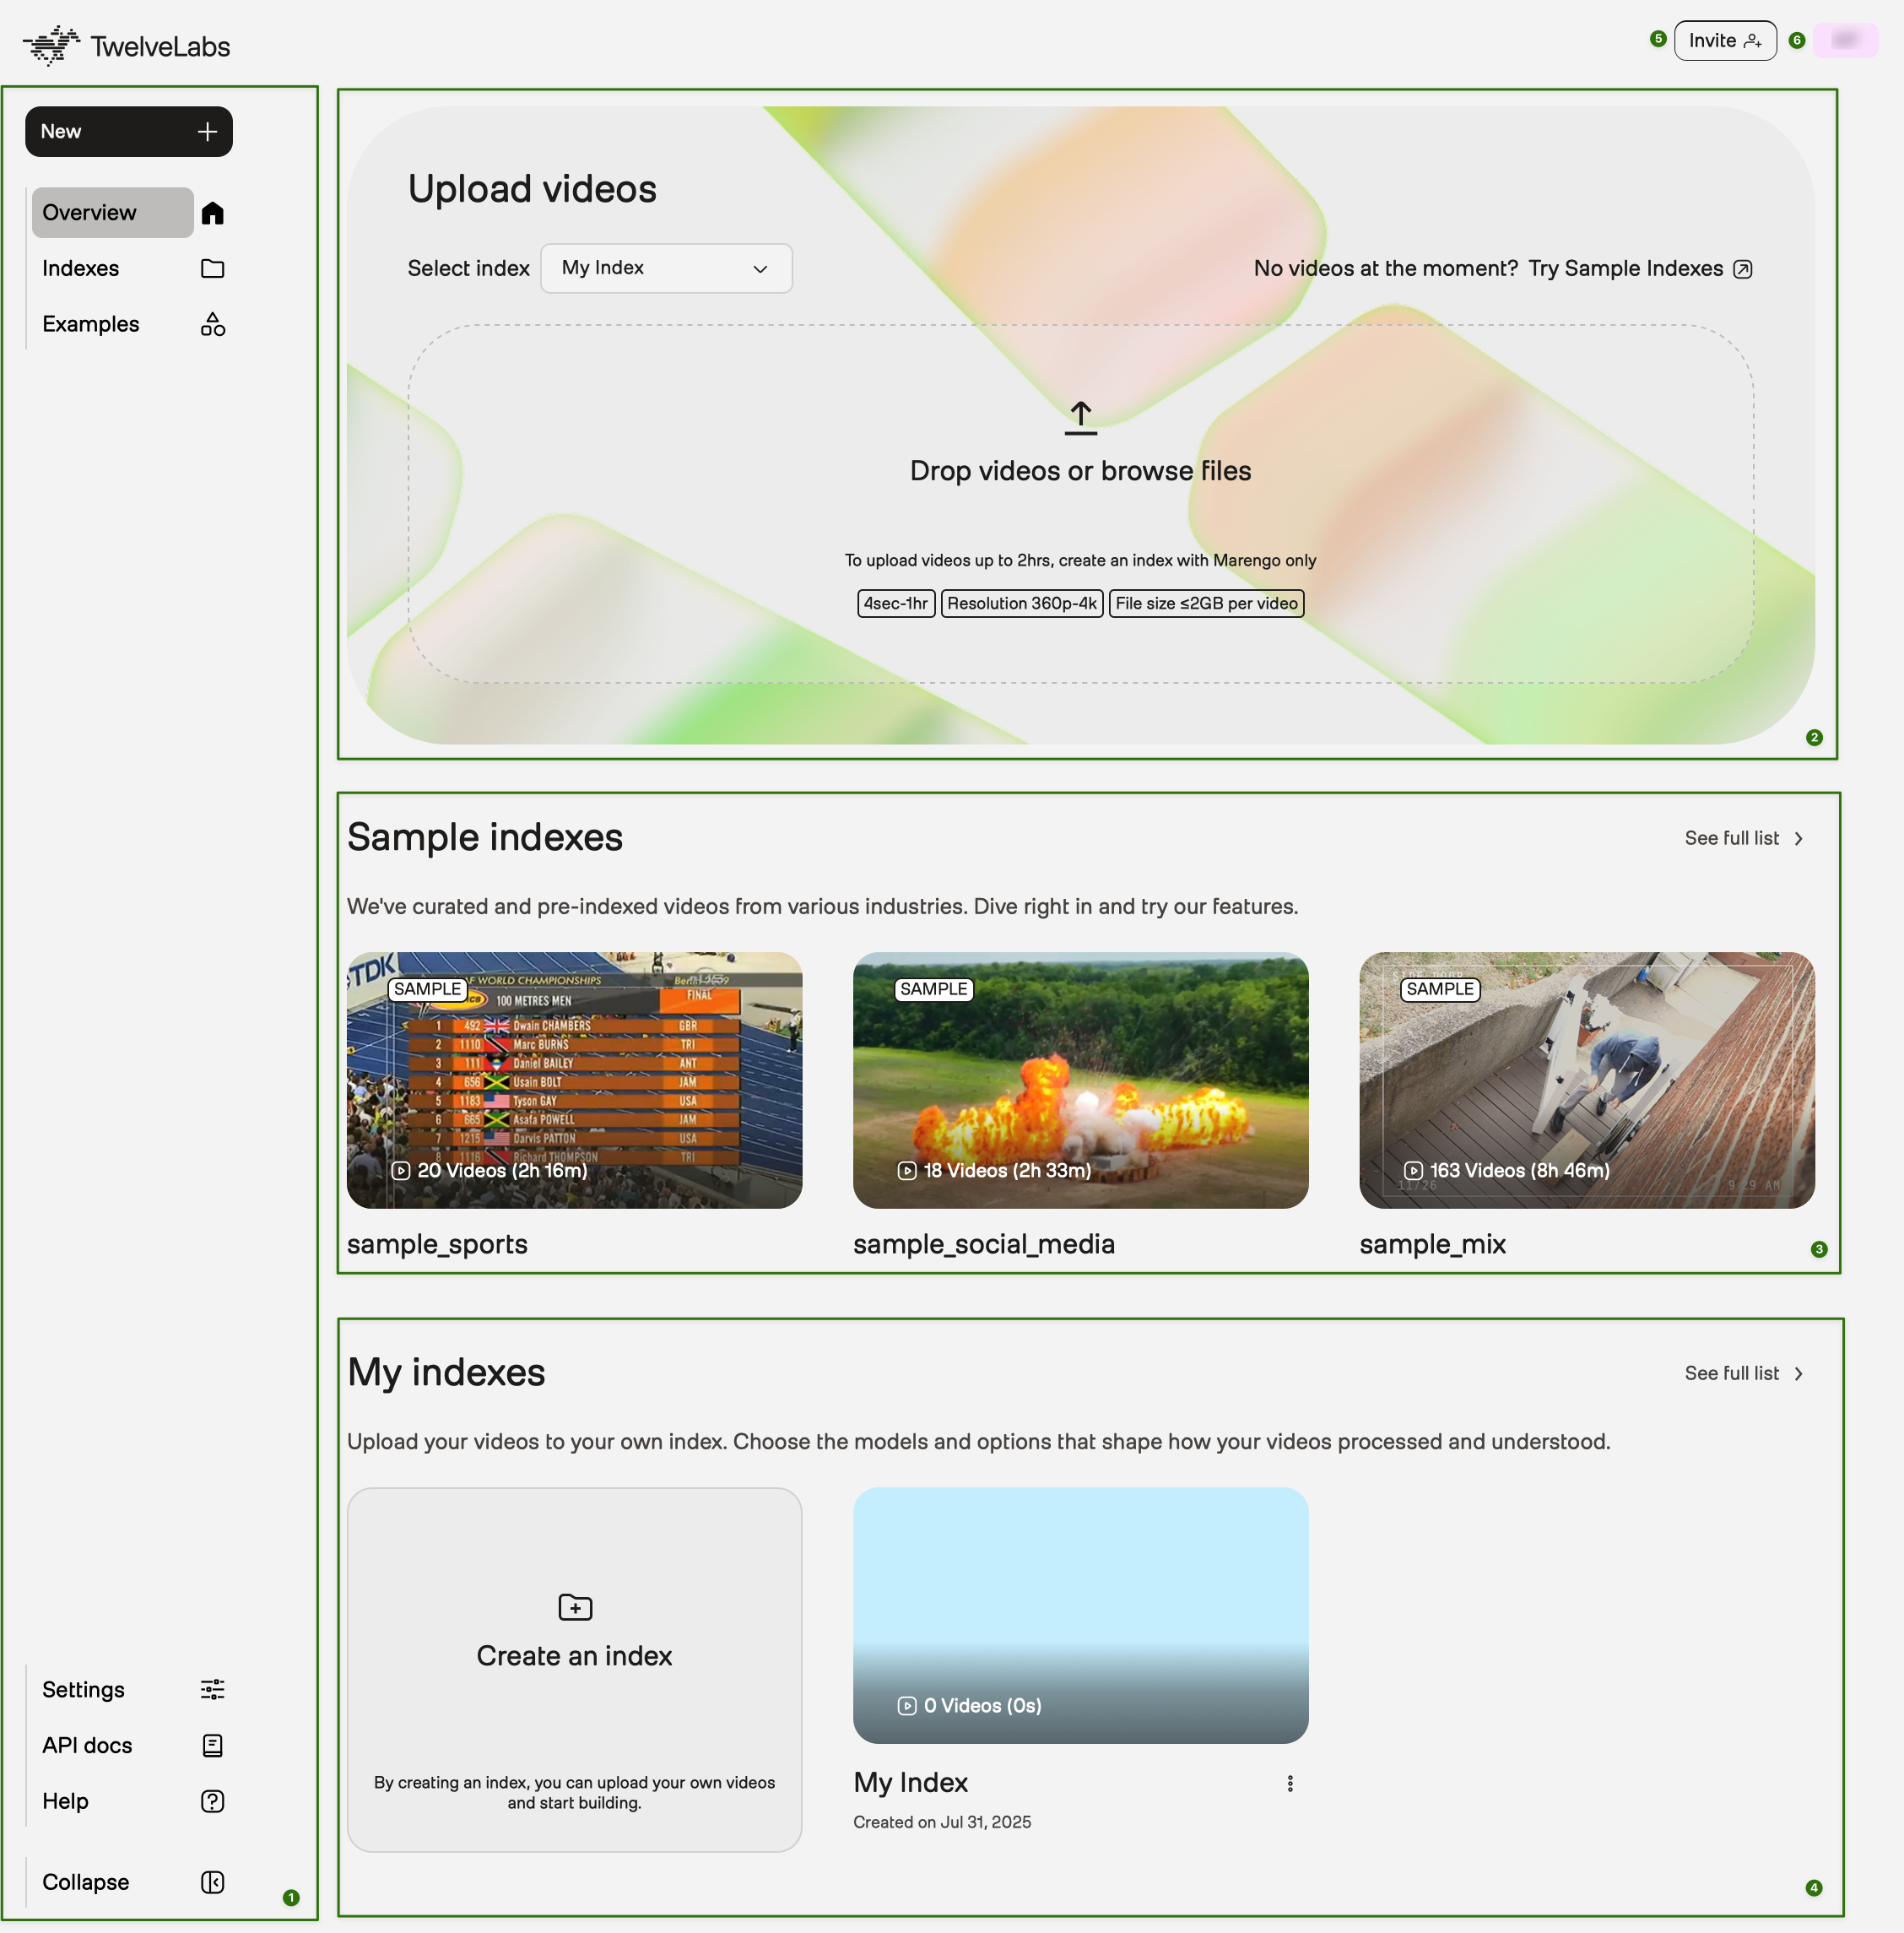Image resolution: width=1904 pixels, height=1933 pixels.
Task: Expand See full list for Sample indexes
Action: (1742, 838)
